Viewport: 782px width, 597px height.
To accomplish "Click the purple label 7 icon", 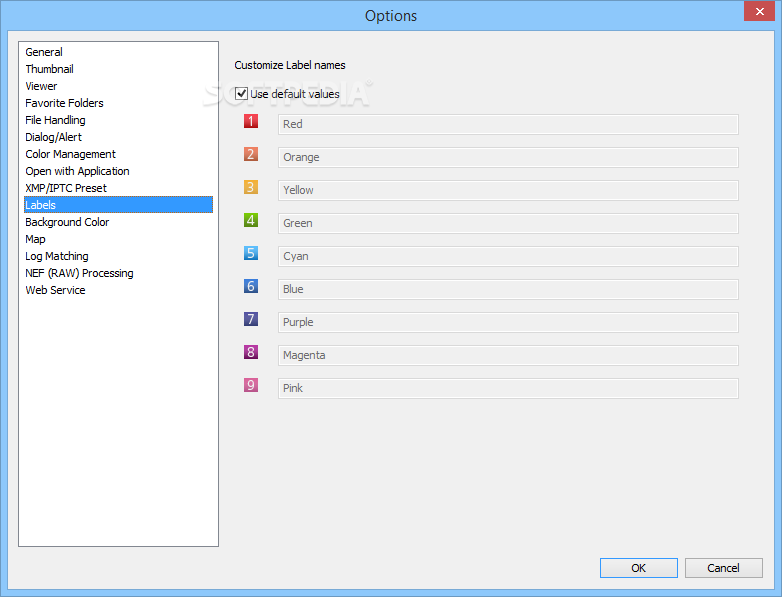I will point(251,319).
